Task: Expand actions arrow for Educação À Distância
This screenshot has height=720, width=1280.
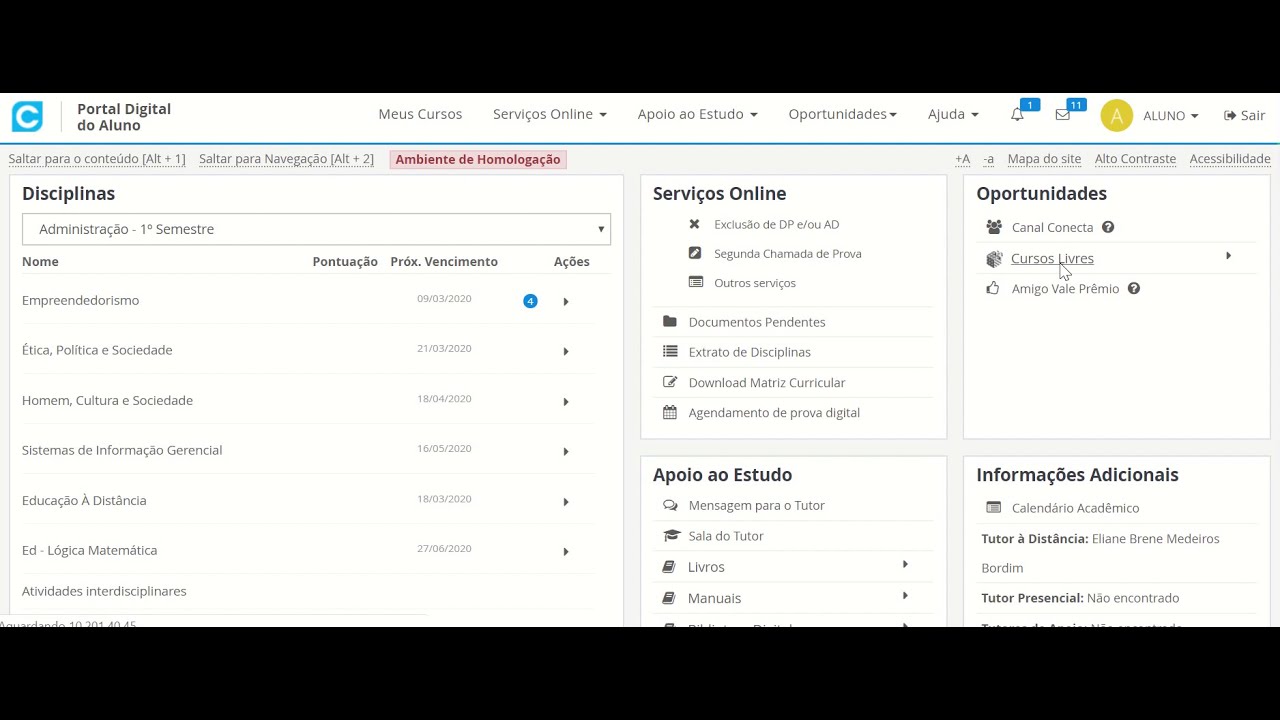Action: pyautogui.click(x=566, y=502)
